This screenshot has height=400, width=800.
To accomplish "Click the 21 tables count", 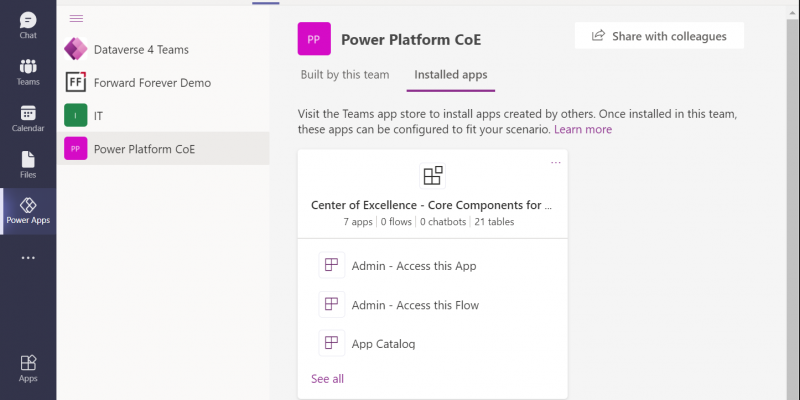I will [494, 222].
